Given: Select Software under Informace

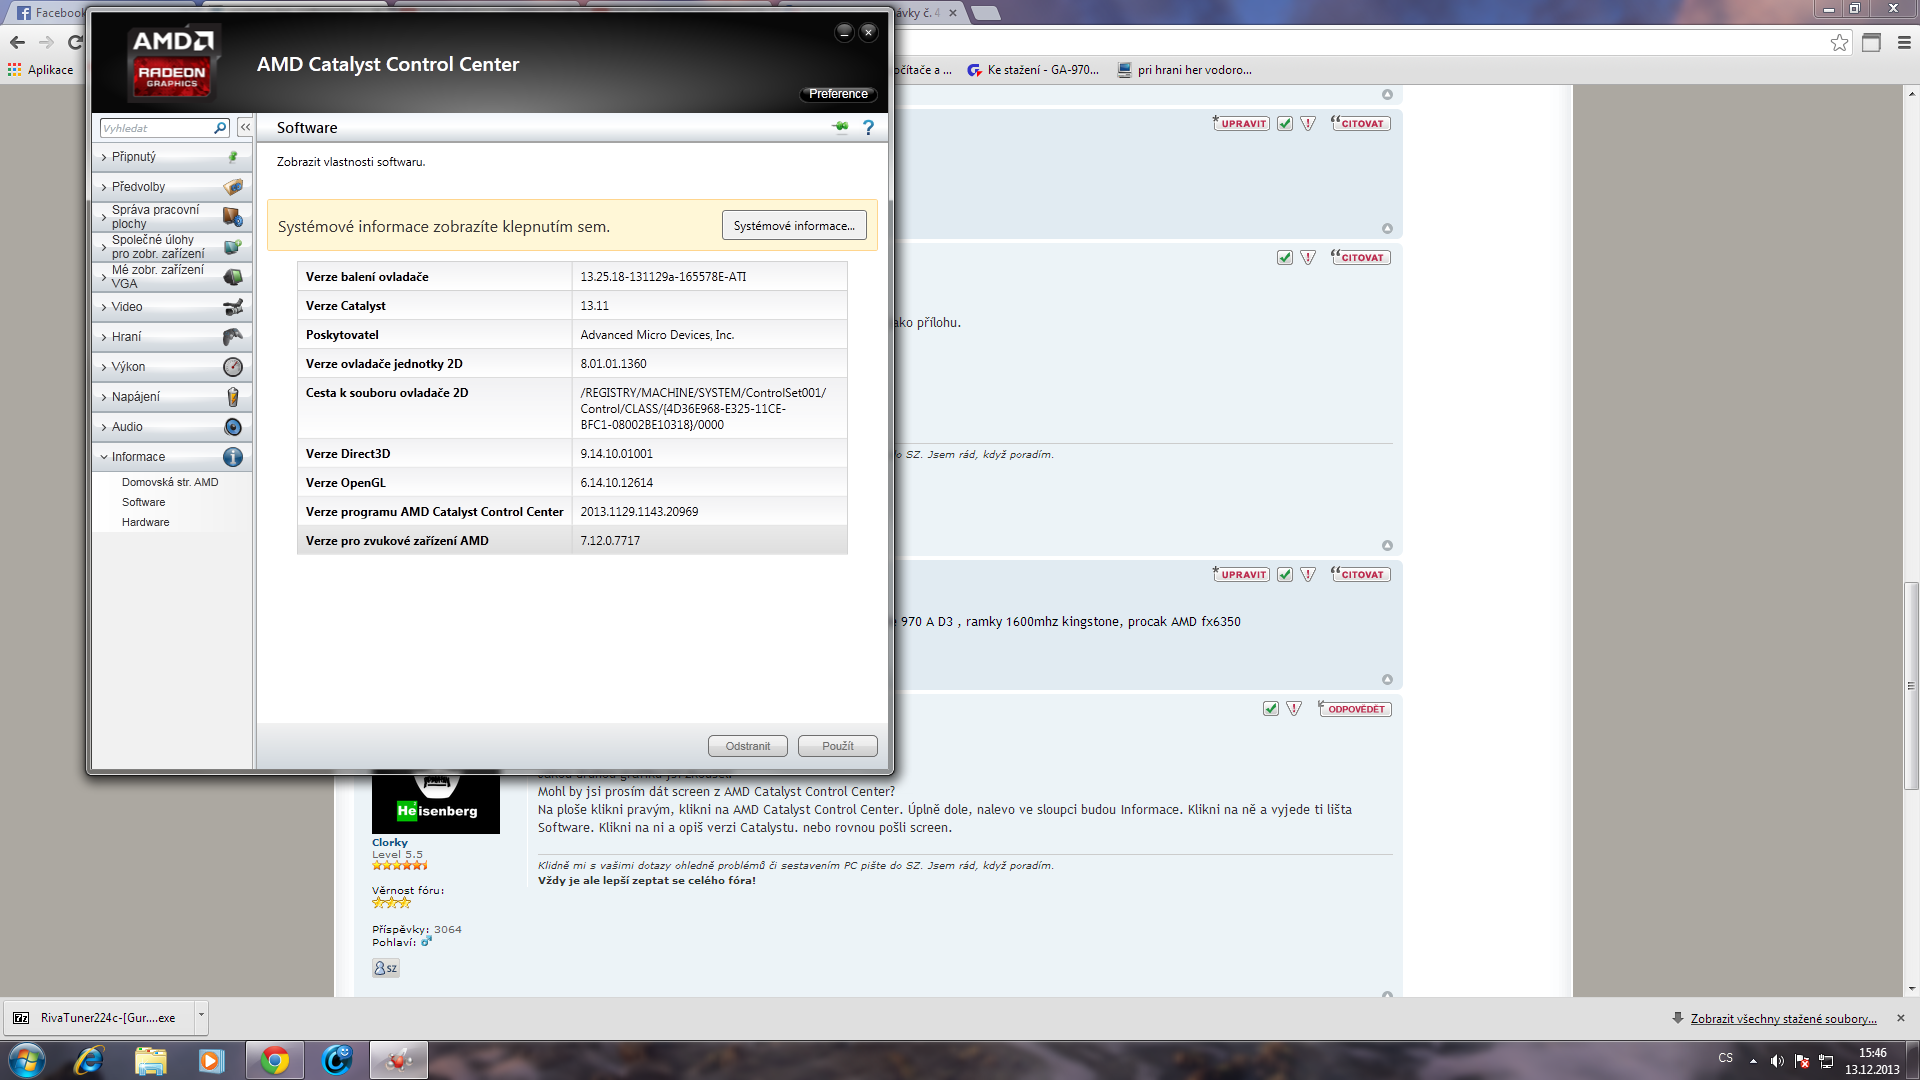Looking at the screenshot, I should click(x=143, y=502).
